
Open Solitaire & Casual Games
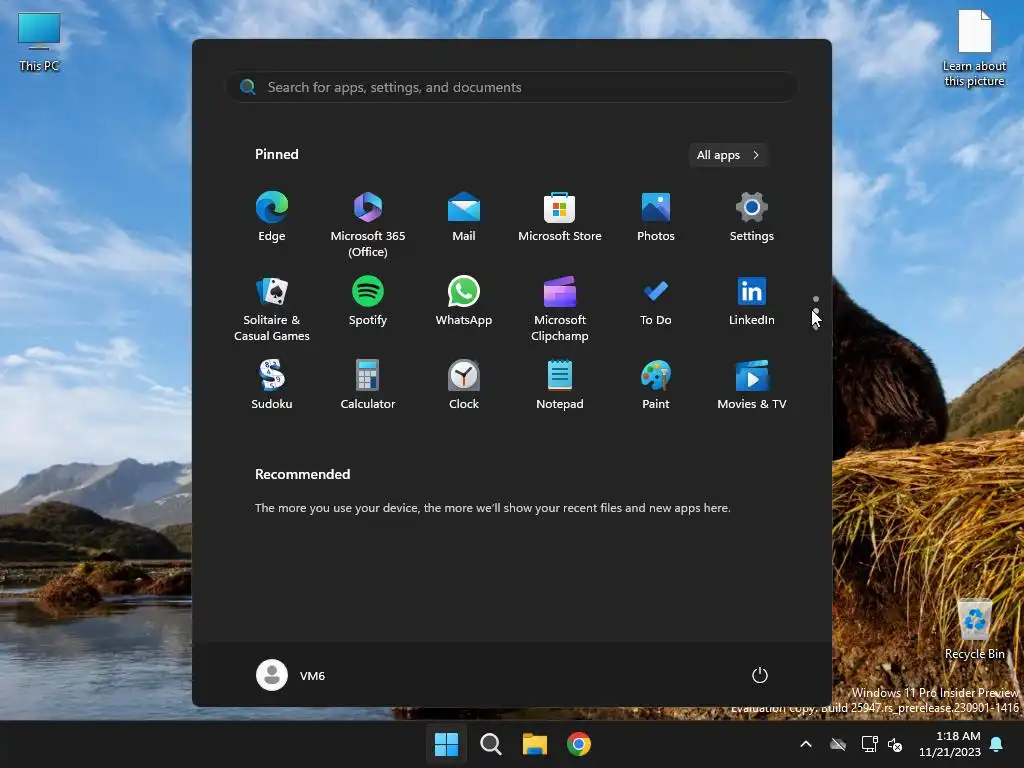coord(272,308)
